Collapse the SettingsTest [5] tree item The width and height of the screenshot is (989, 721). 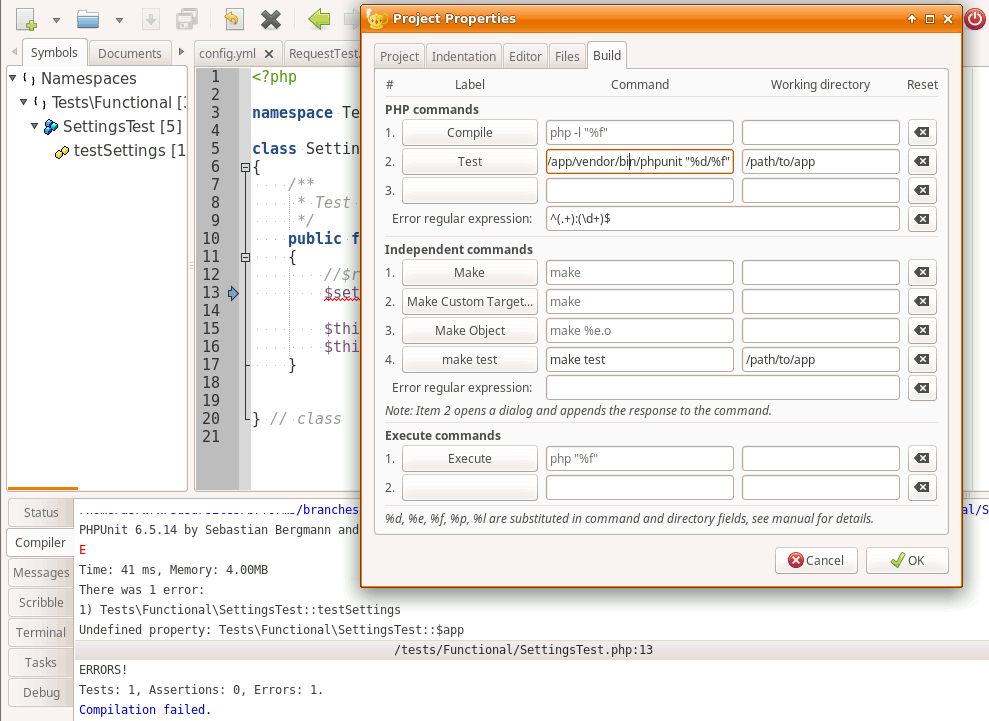[x=34, y=128]
